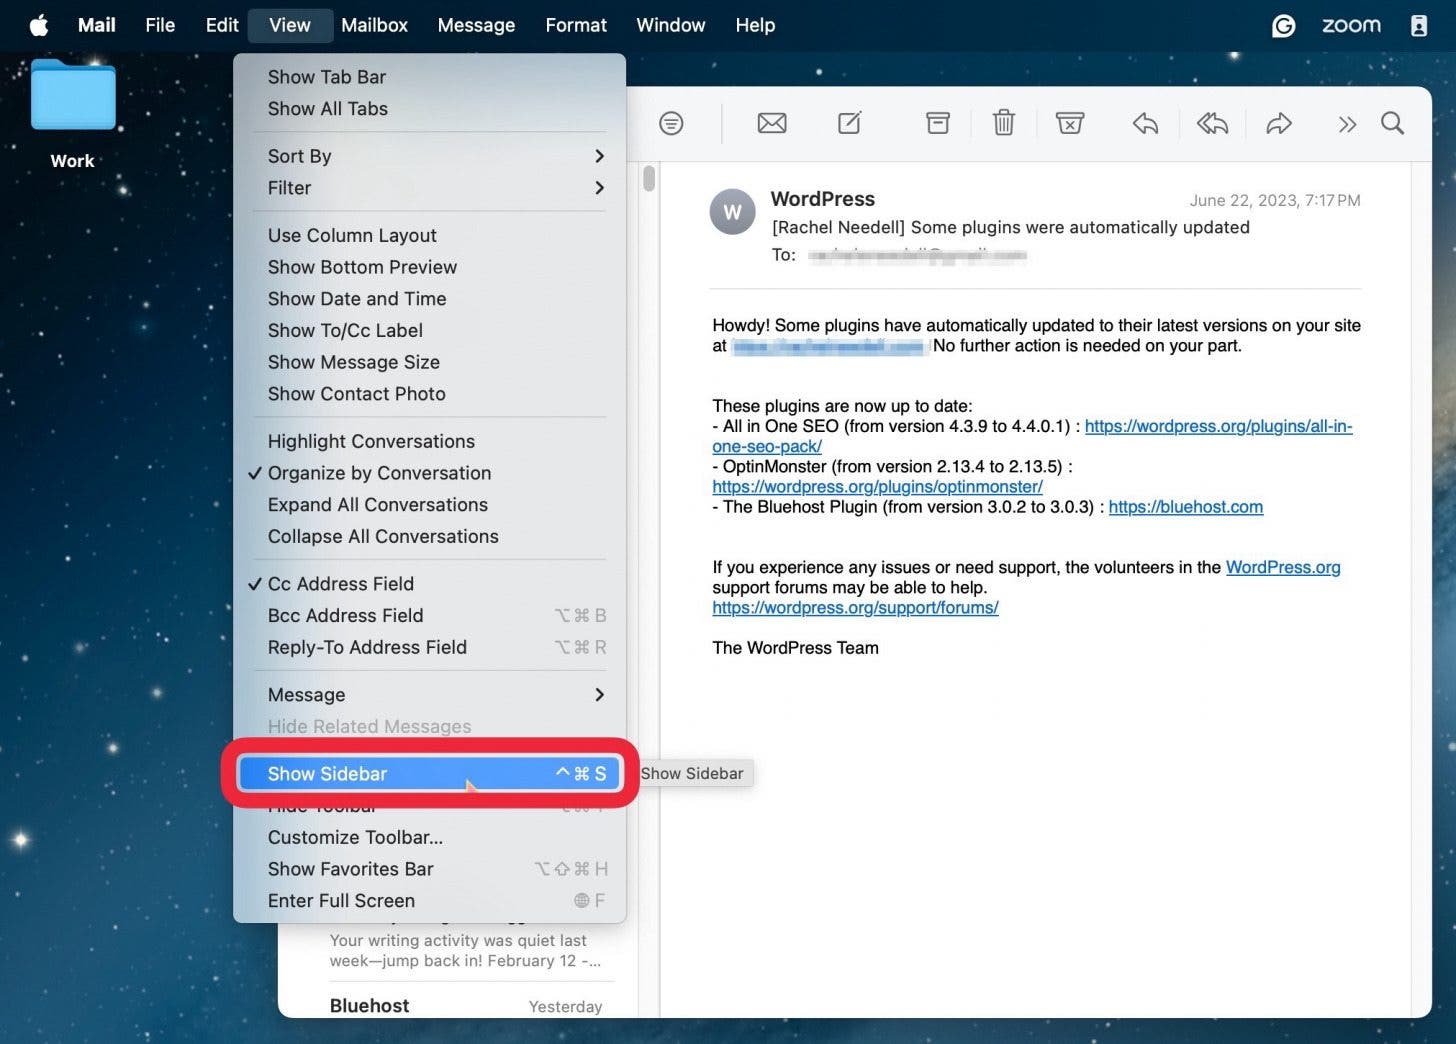Screen dimensions: 1456x1044
Task: Select Expand All Conversations
Action: click(430, 505)
